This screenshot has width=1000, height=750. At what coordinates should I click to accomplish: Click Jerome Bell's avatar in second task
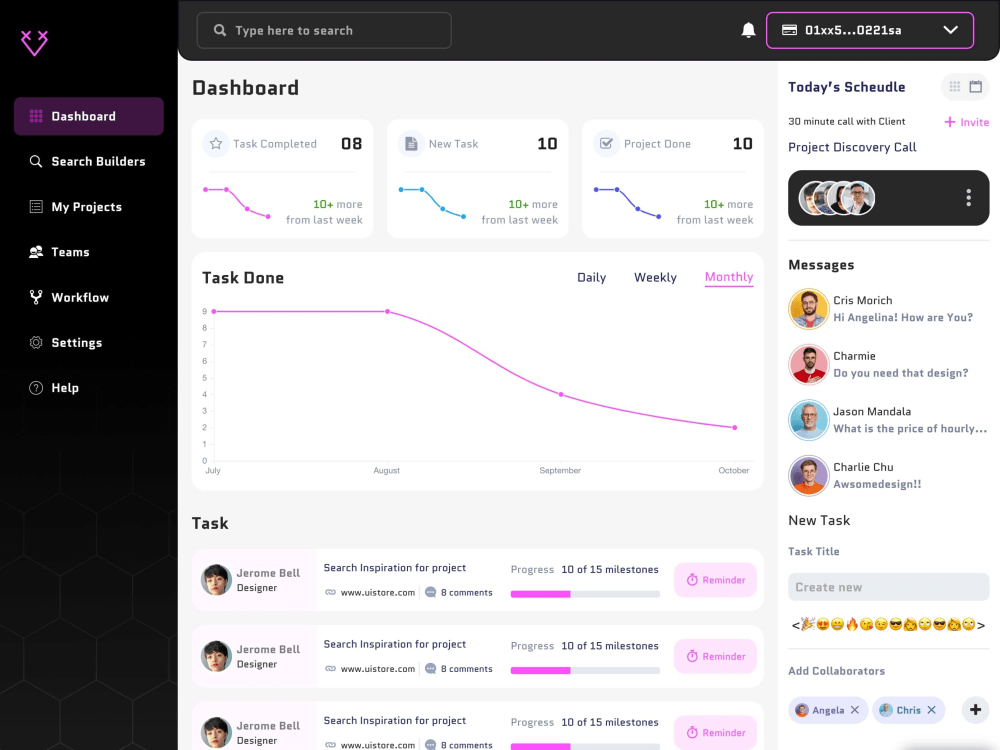[x=216, y=656]
